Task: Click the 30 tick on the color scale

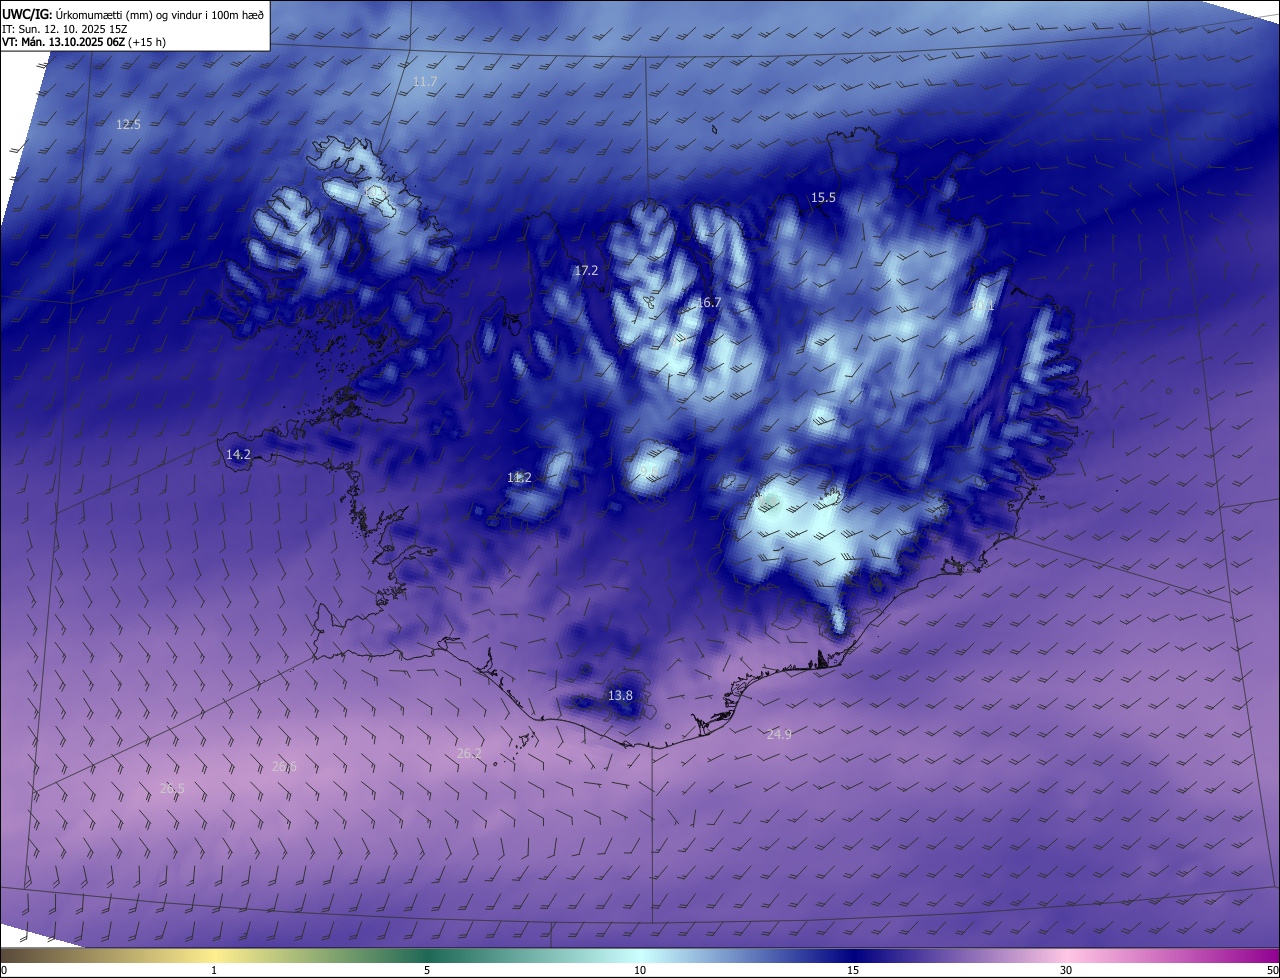Action: (x=1066, y=970)
